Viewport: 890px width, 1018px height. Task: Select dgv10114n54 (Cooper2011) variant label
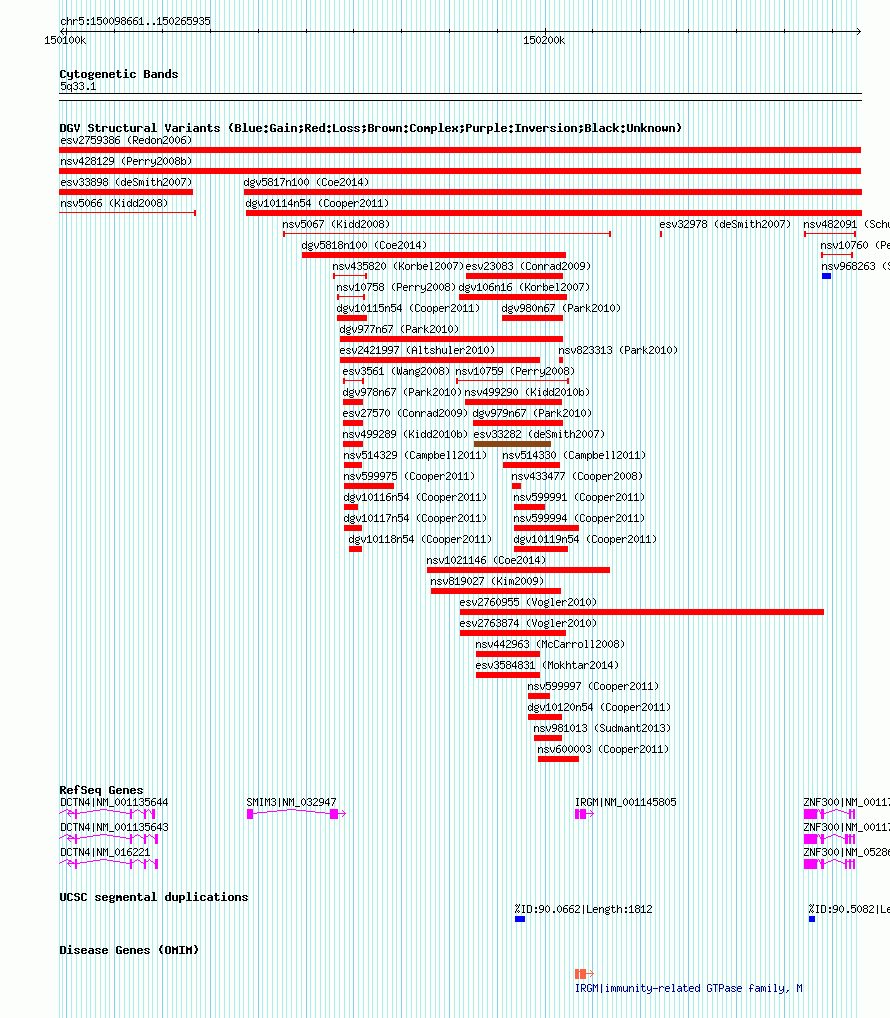click(x=317, y=203)
